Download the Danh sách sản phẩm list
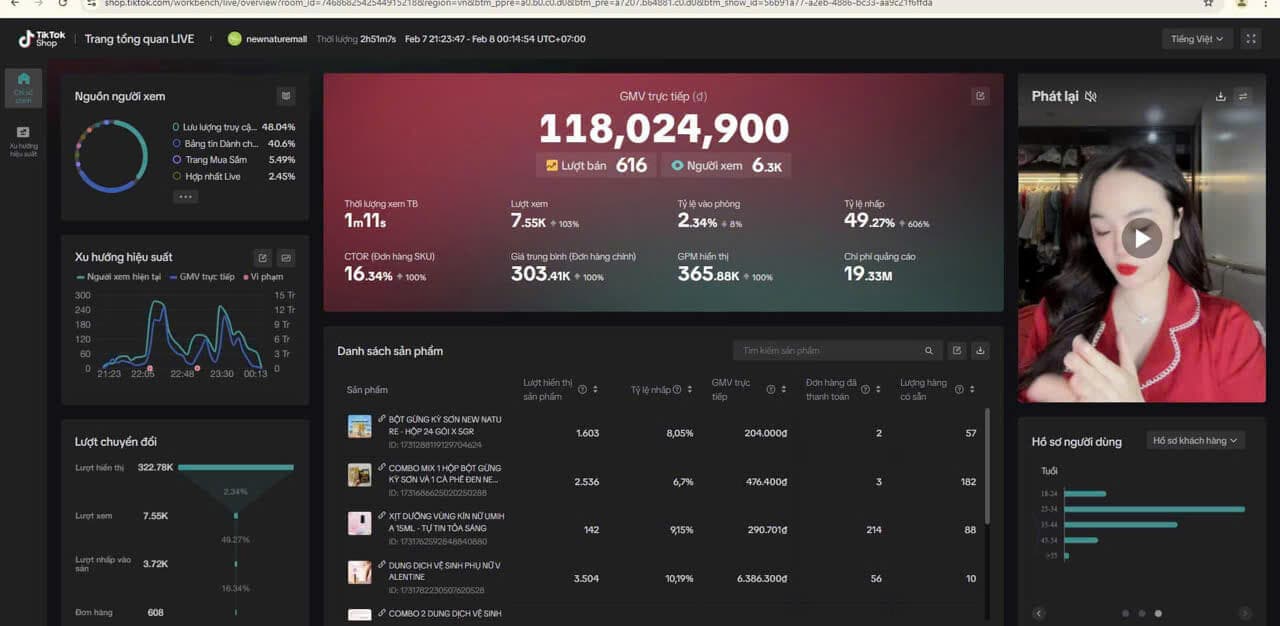Screen dimensions: 1280x626 coord(980,351)
